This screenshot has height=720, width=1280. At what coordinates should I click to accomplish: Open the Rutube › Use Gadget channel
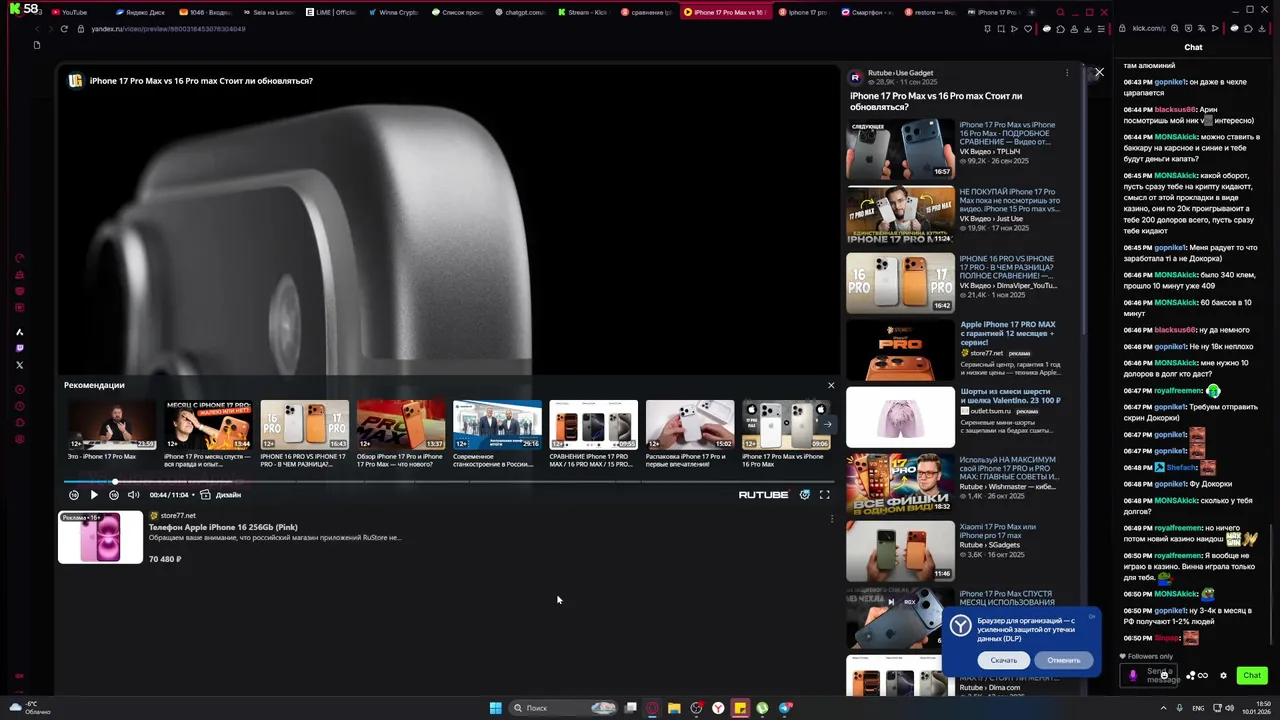click(x=900, y=73)
